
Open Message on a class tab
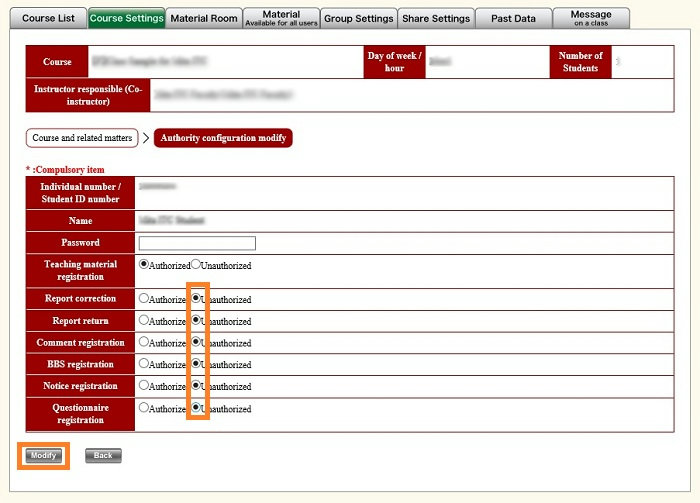pos(591,18)
